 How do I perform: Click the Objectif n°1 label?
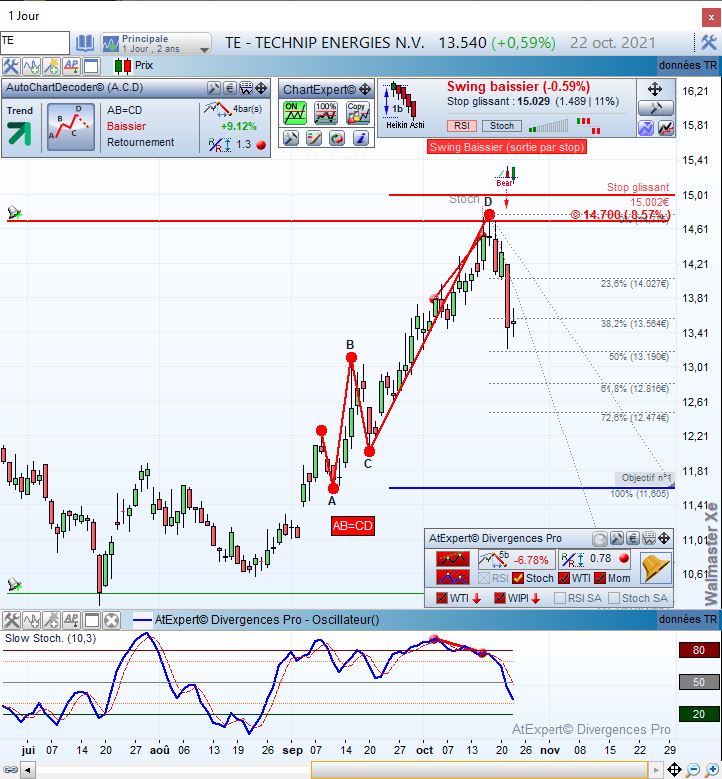644,477
